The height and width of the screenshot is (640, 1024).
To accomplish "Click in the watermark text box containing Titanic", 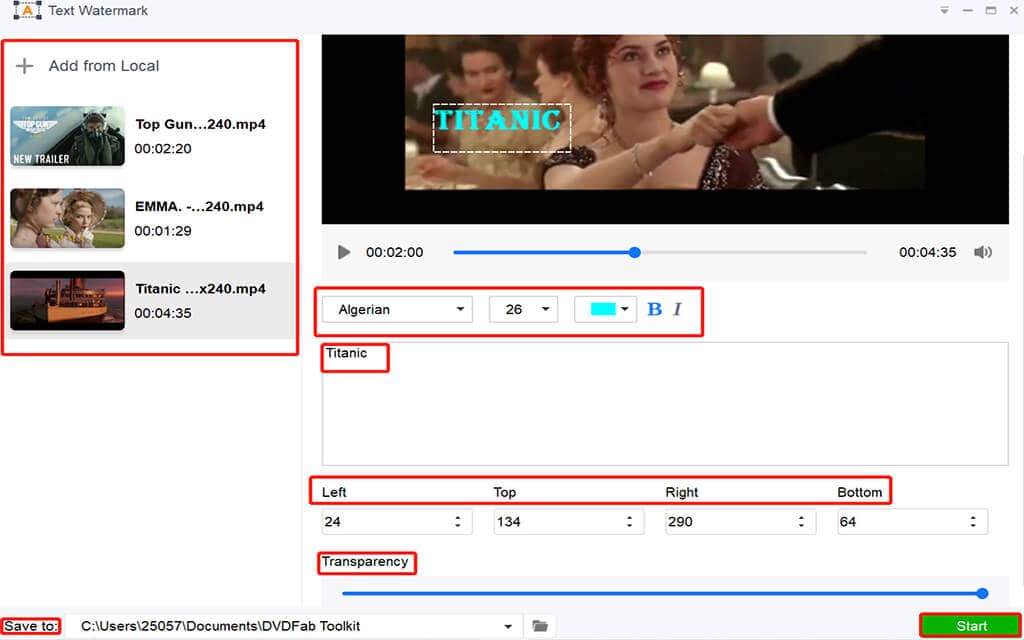I will pos(665,404).
